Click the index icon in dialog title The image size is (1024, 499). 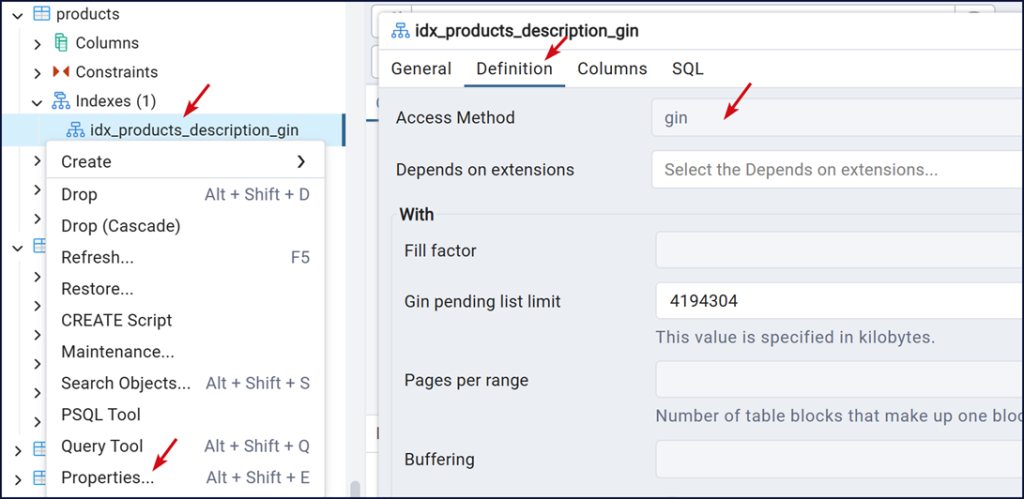pyautogui.click(x=400, y=31)
